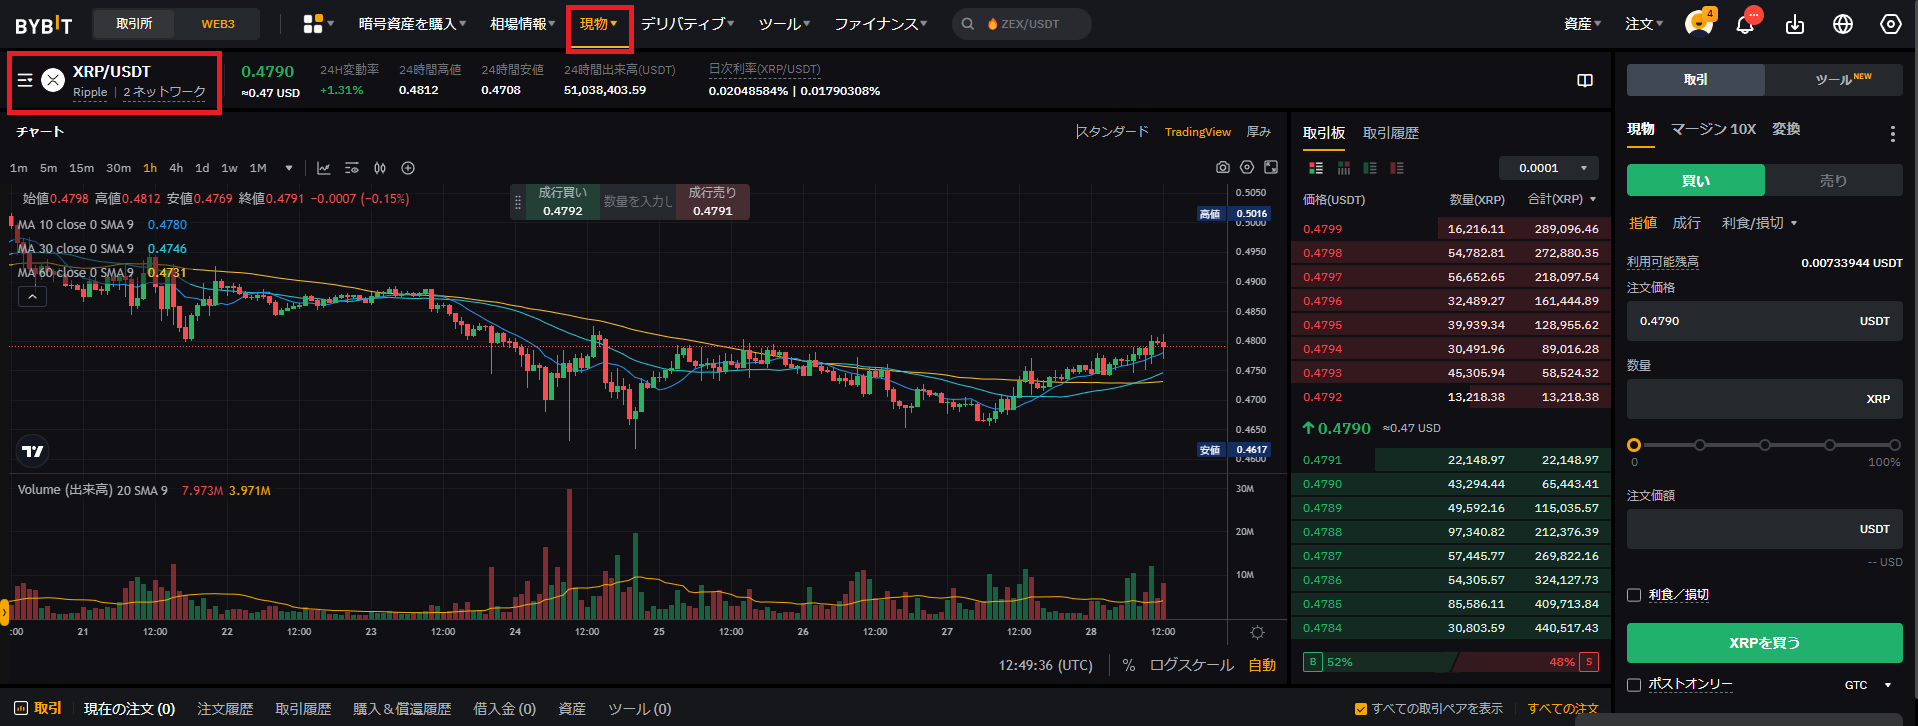This screenshot has width=1918, height=726.
Task: Open the 注文履歴 tab at bottom
Action: pos(225,709)
